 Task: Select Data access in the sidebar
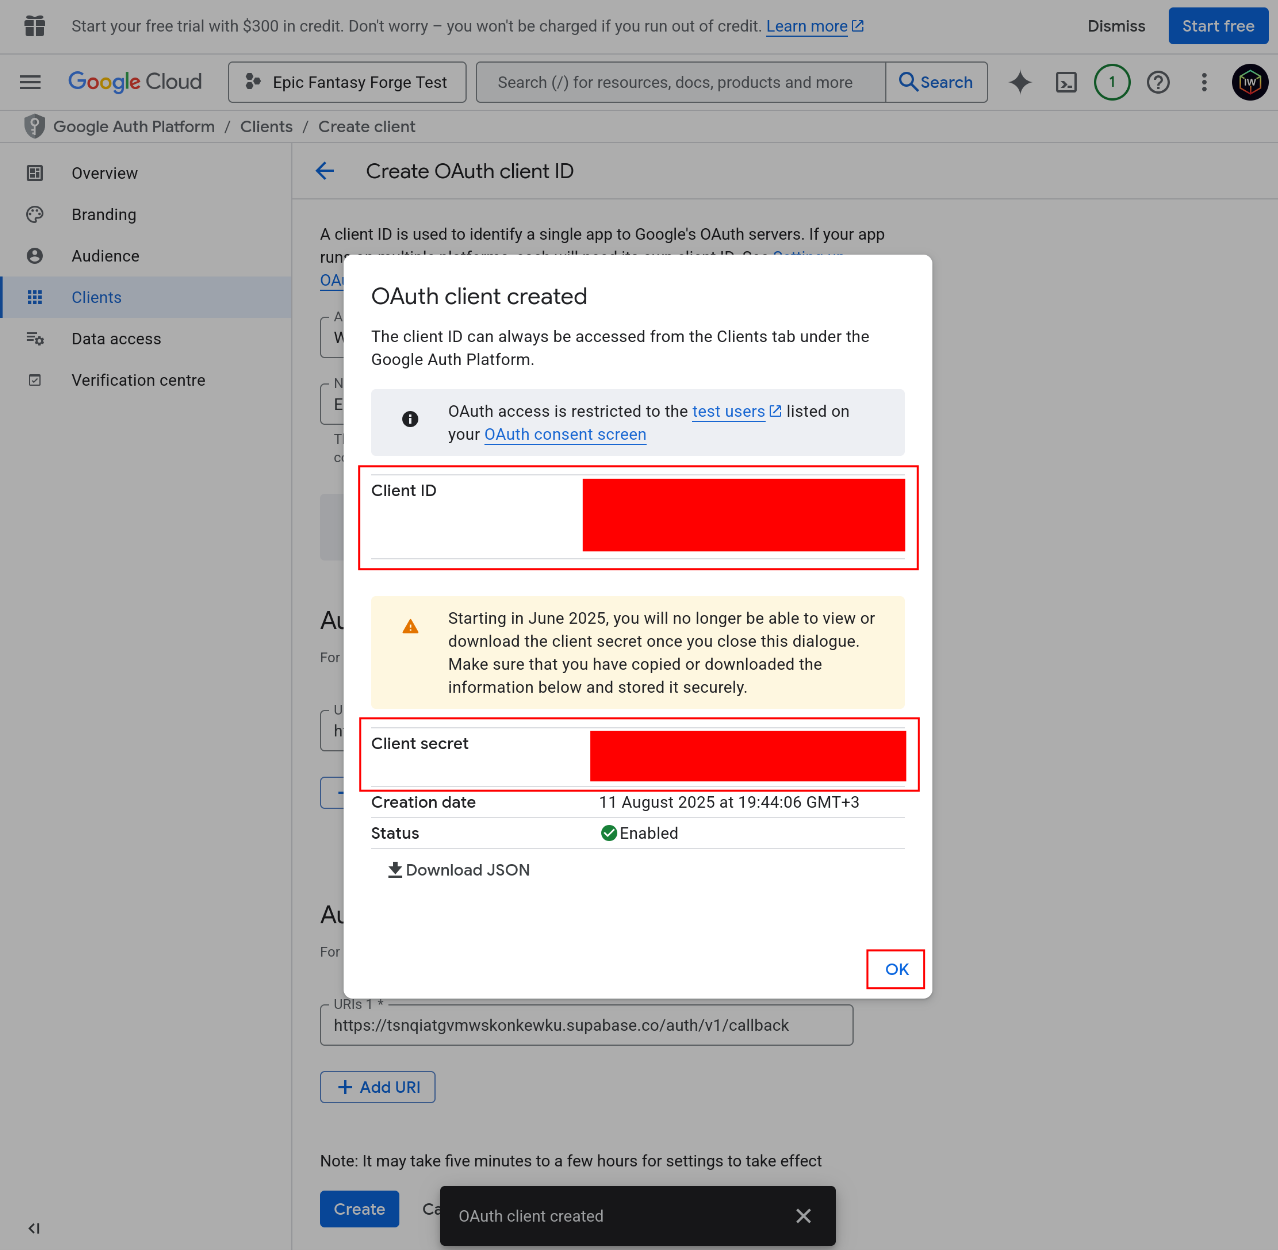[116, 339]
